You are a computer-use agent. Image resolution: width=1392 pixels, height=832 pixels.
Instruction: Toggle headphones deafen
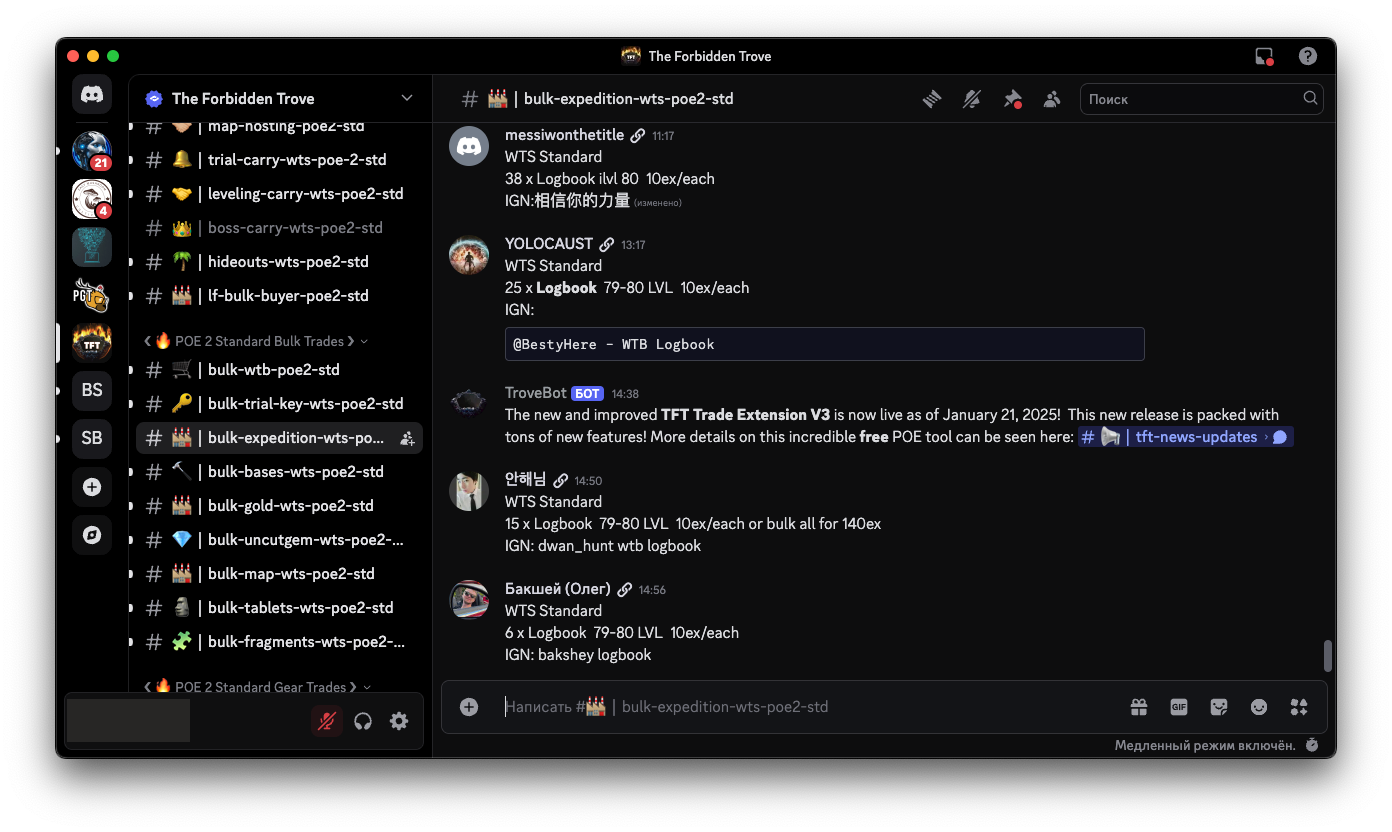coord(363,721)
